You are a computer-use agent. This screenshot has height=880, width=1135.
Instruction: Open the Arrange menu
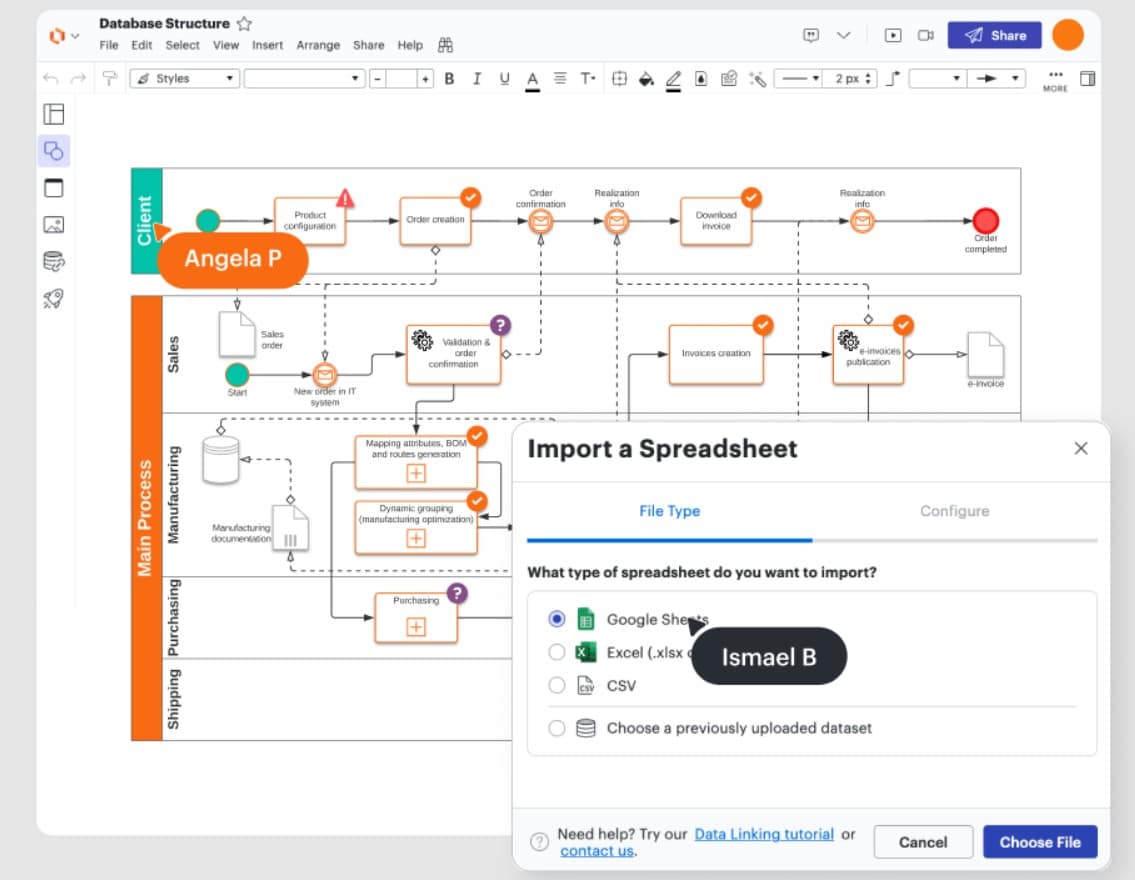point(318,45)
